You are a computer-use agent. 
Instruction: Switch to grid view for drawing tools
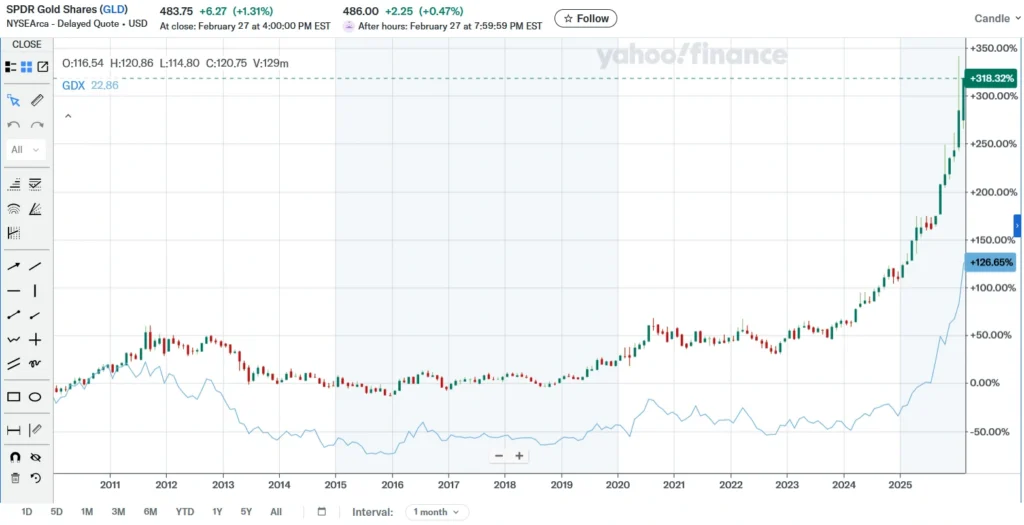coord(27,67)
